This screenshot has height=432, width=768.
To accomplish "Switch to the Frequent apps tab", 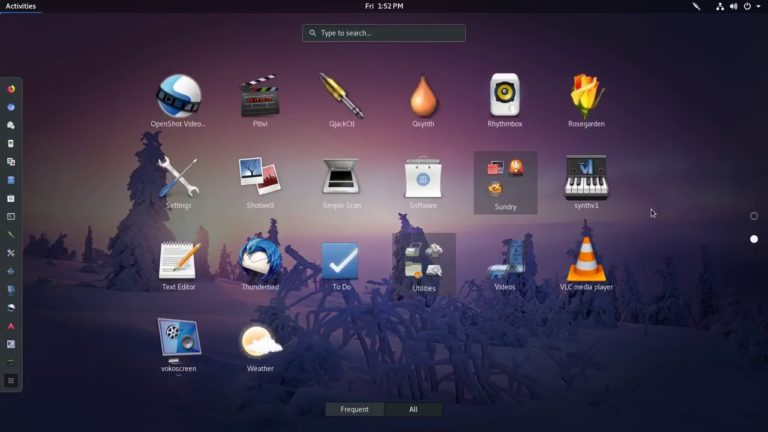I will click(355, 409).
